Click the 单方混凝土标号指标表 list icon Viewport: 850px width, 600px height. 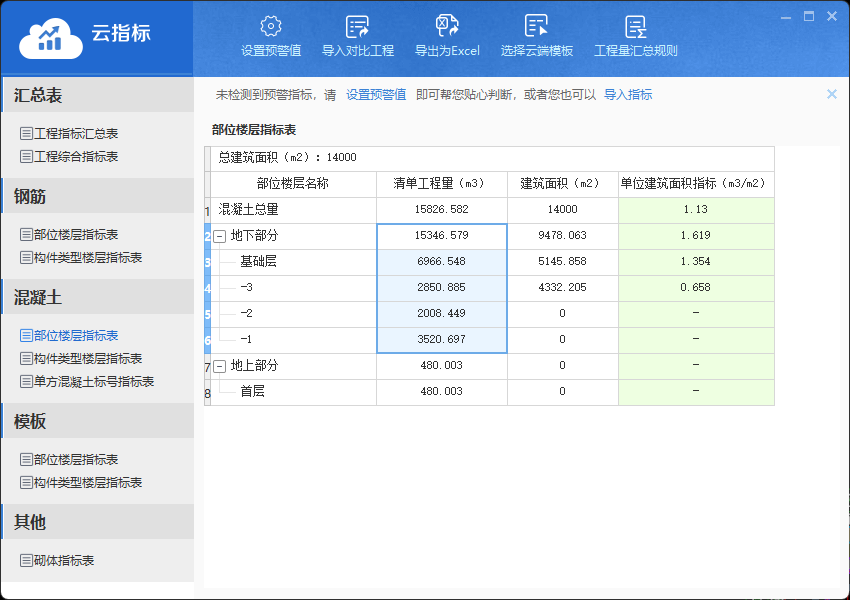[x=26, y=382]
